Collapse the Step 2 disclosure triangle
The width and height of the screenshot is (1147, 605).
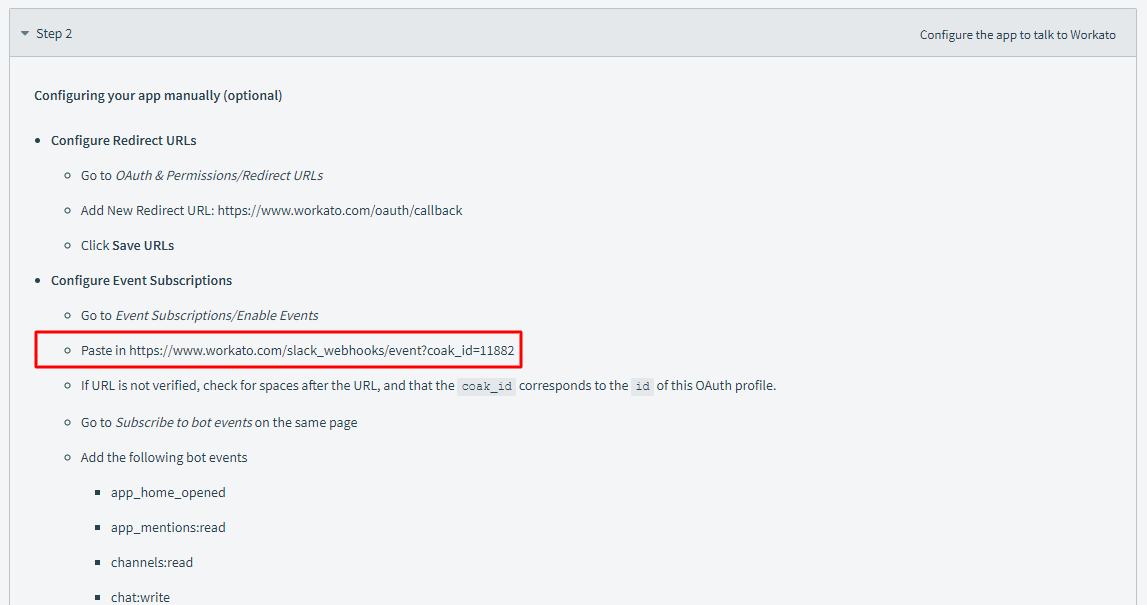(x=25, y=34)
